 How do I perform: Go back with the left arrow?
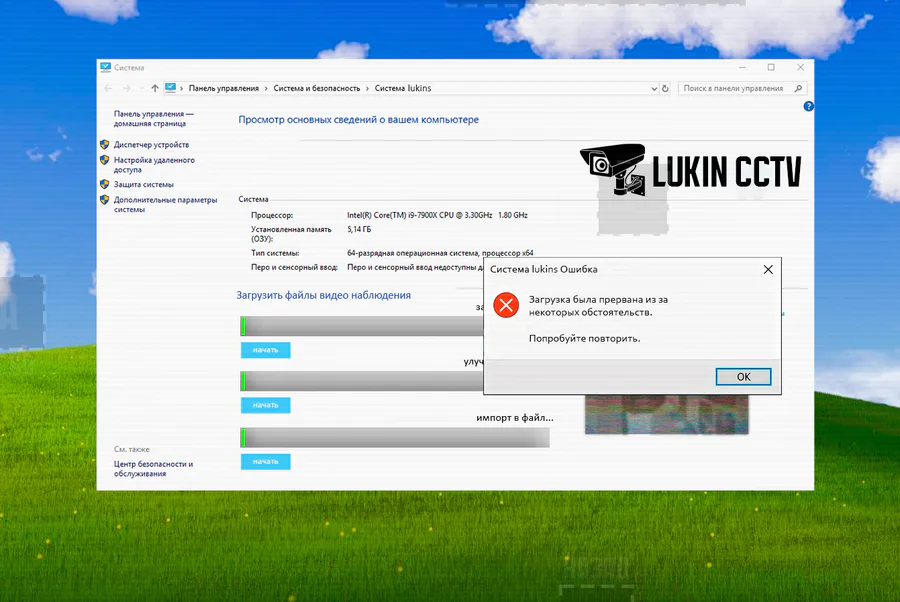pyautogui.click(x=108, y=88)
